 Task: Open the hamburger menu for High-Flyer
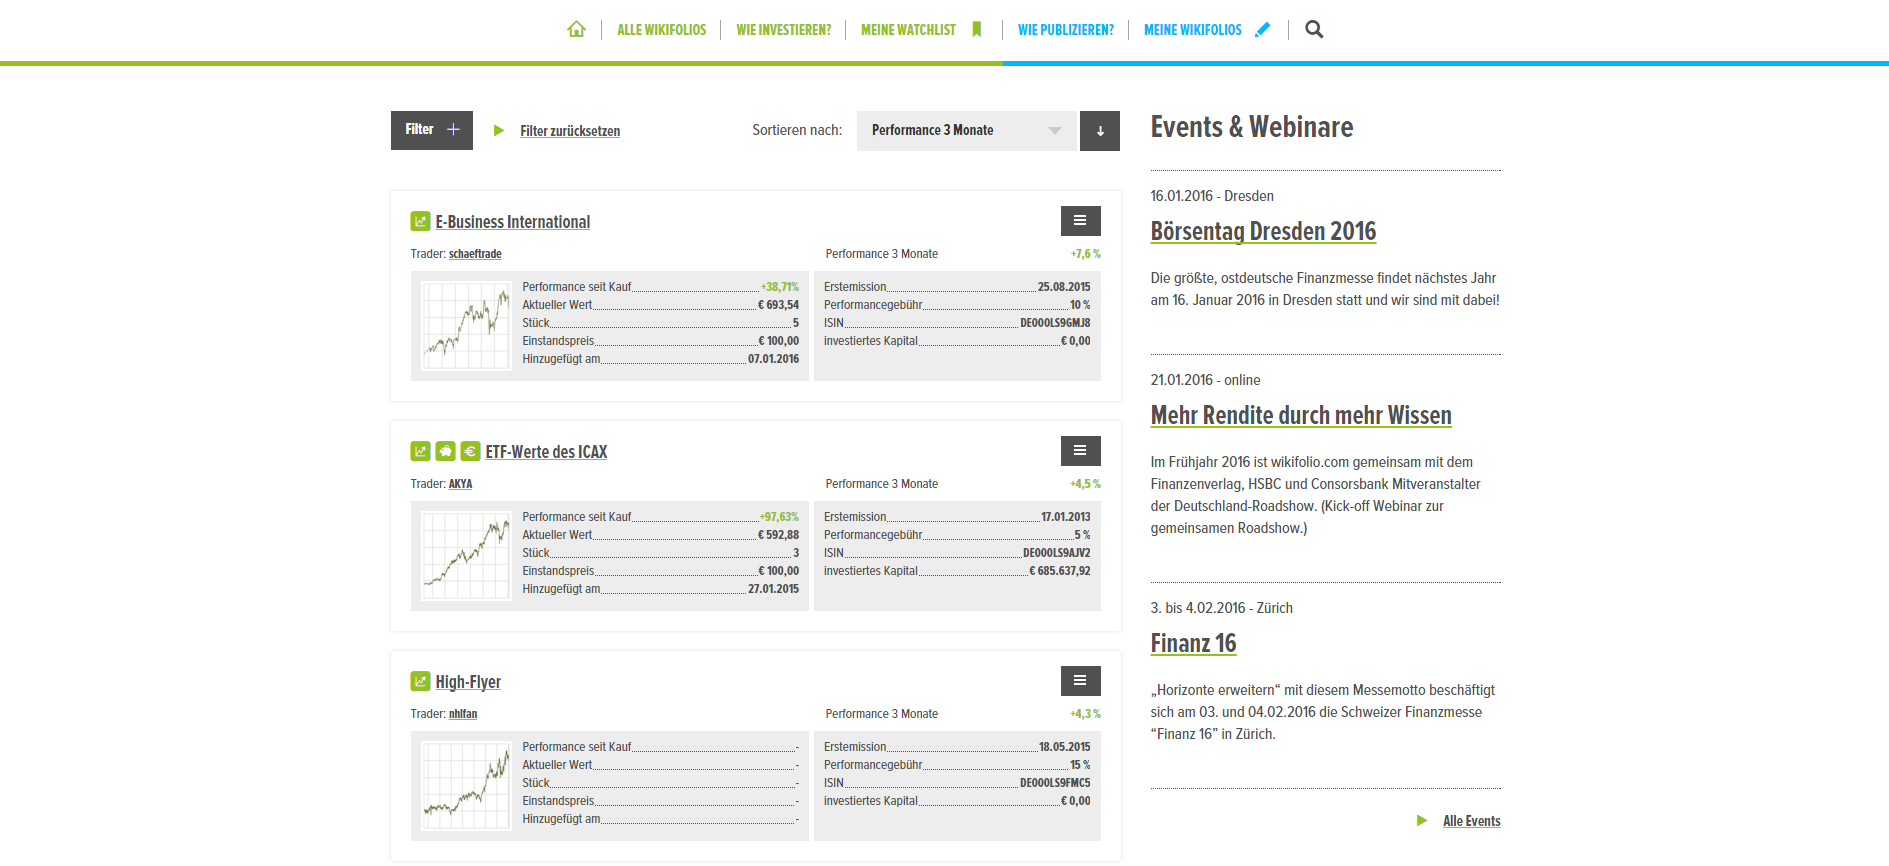(x=1080, y=681)
